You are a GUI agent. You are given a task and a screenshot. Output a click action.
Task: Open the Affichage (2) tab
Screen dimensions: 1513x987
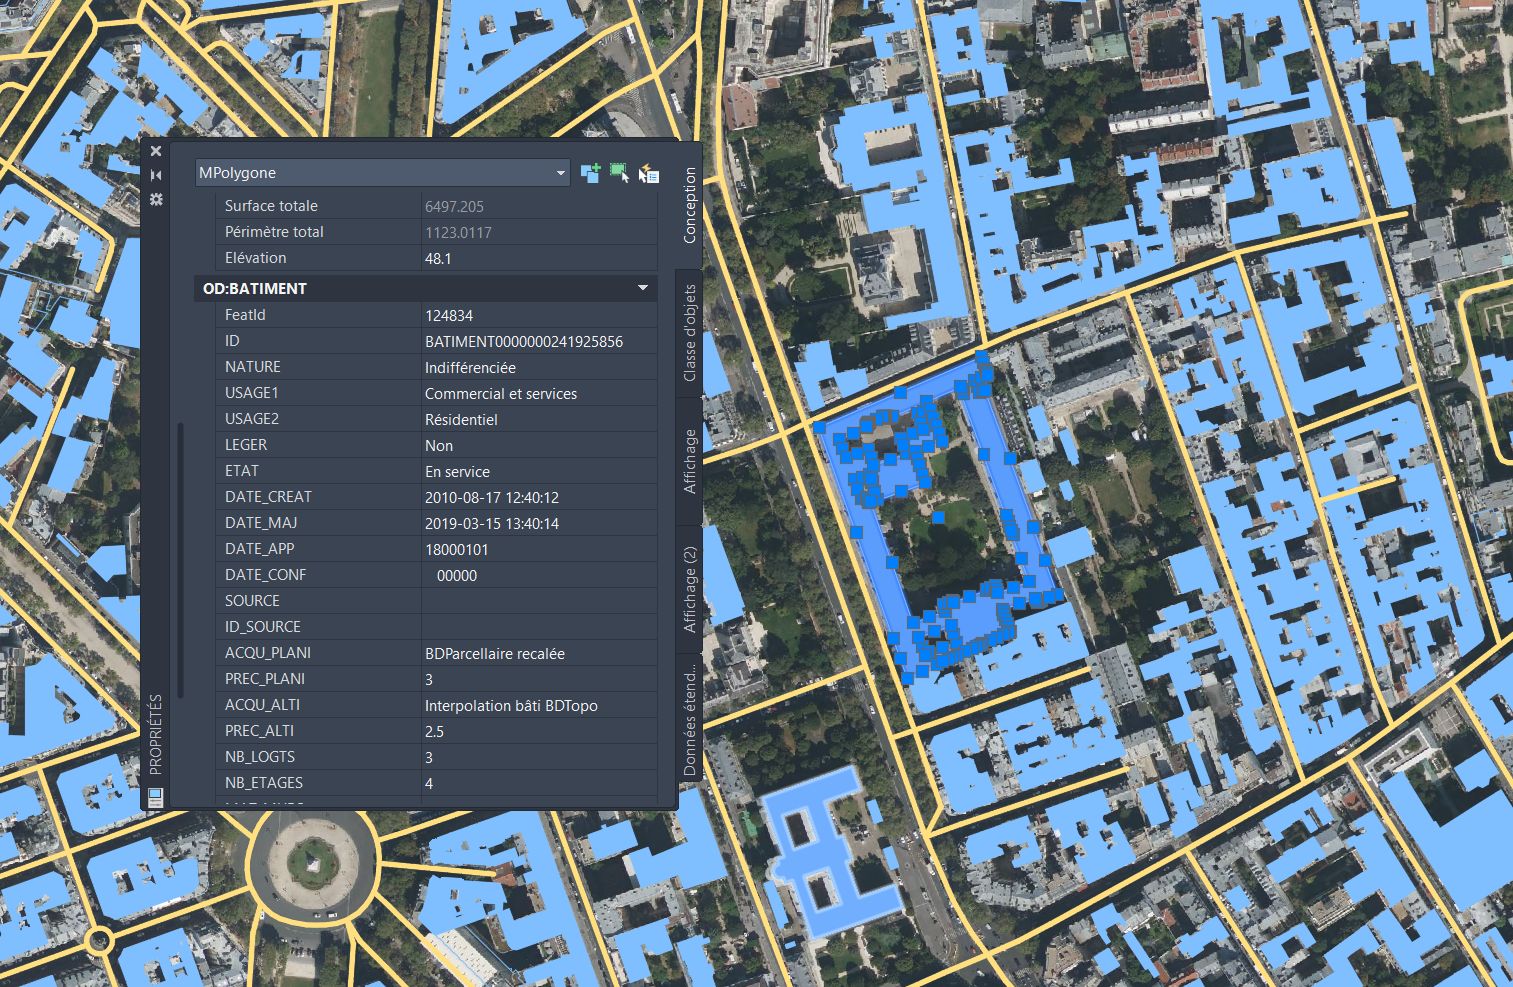coord(689,589)
